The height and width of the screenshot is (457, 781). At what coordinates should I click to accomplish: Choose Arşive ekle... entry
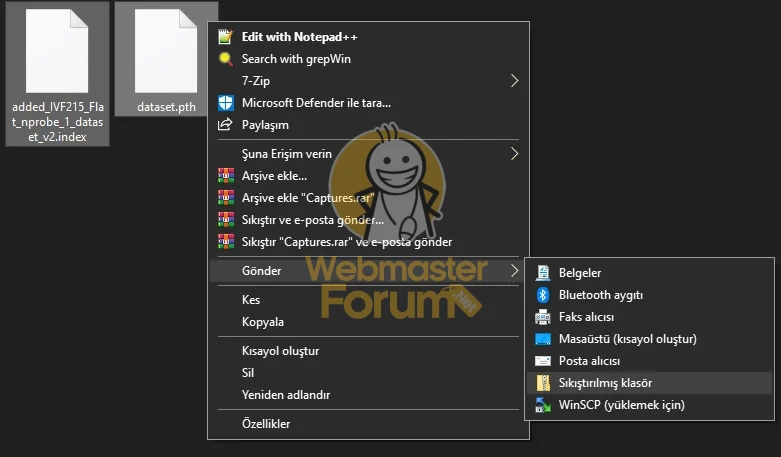point(368,176)
